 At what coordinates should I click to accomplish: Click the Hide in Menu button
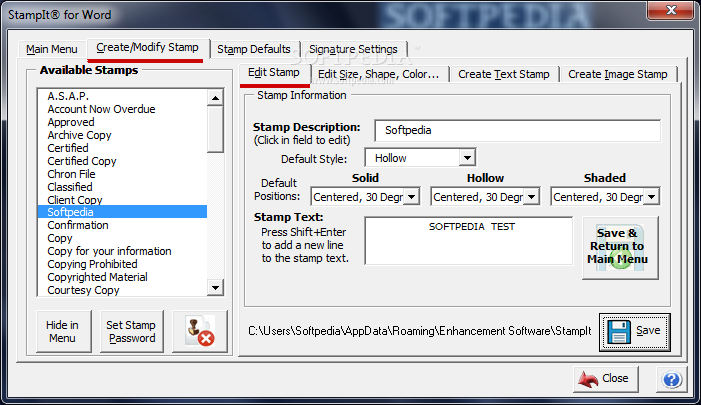pyautogui.click(x=63, y=331)
